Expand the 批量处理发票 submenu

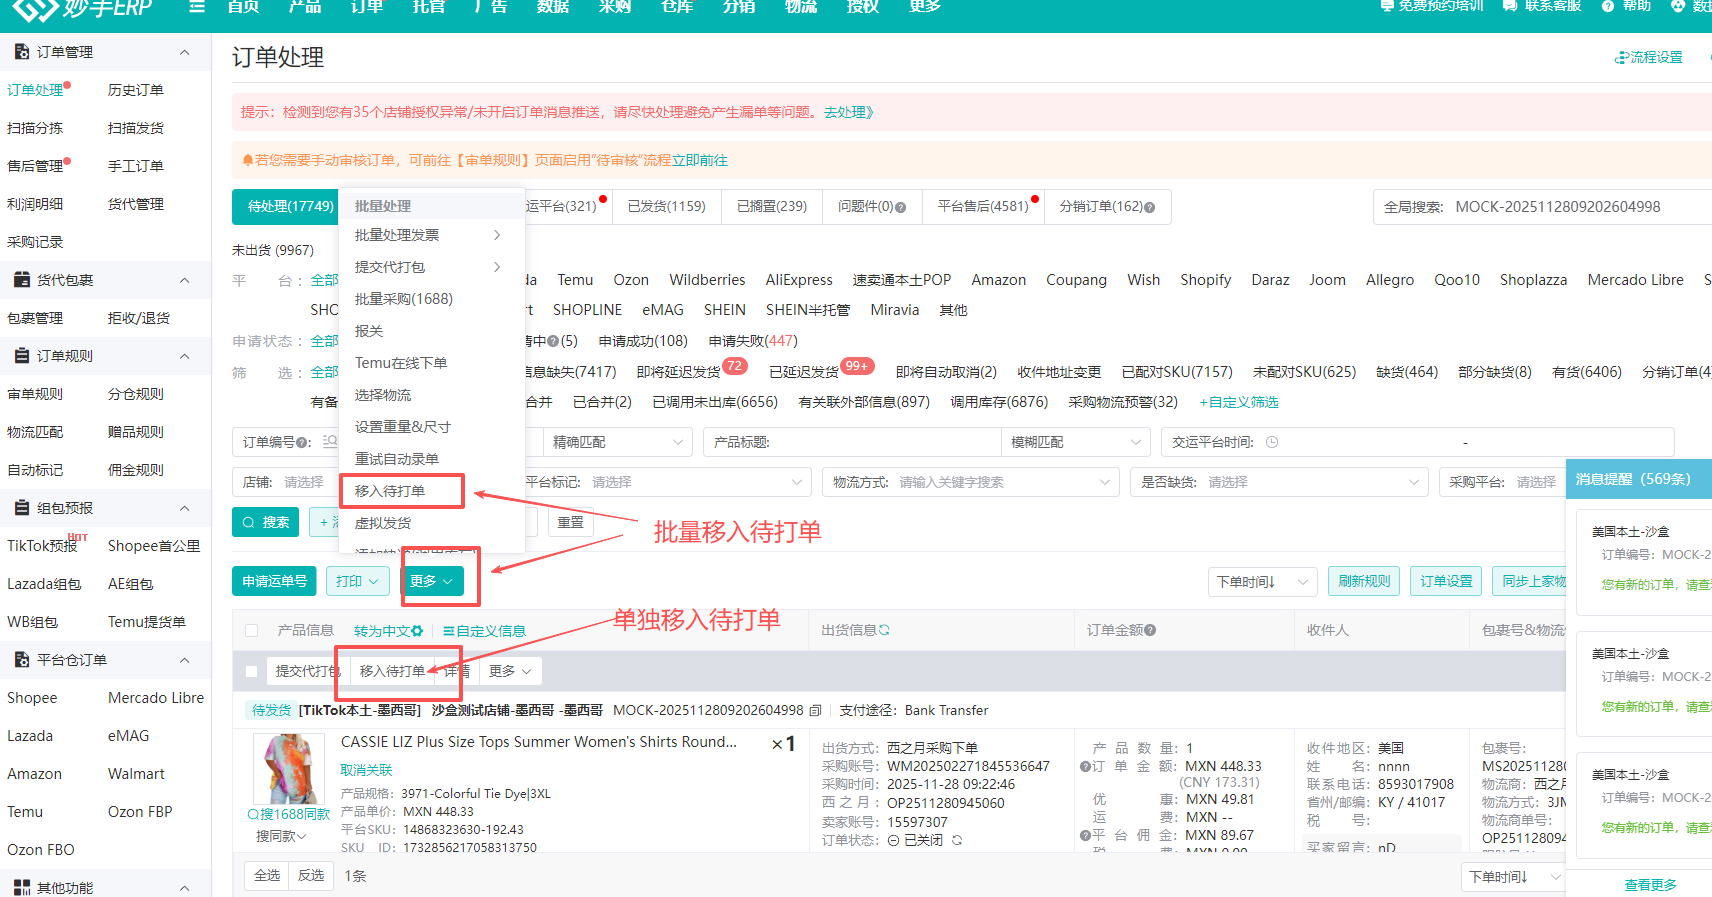click(x=432, y=235)
